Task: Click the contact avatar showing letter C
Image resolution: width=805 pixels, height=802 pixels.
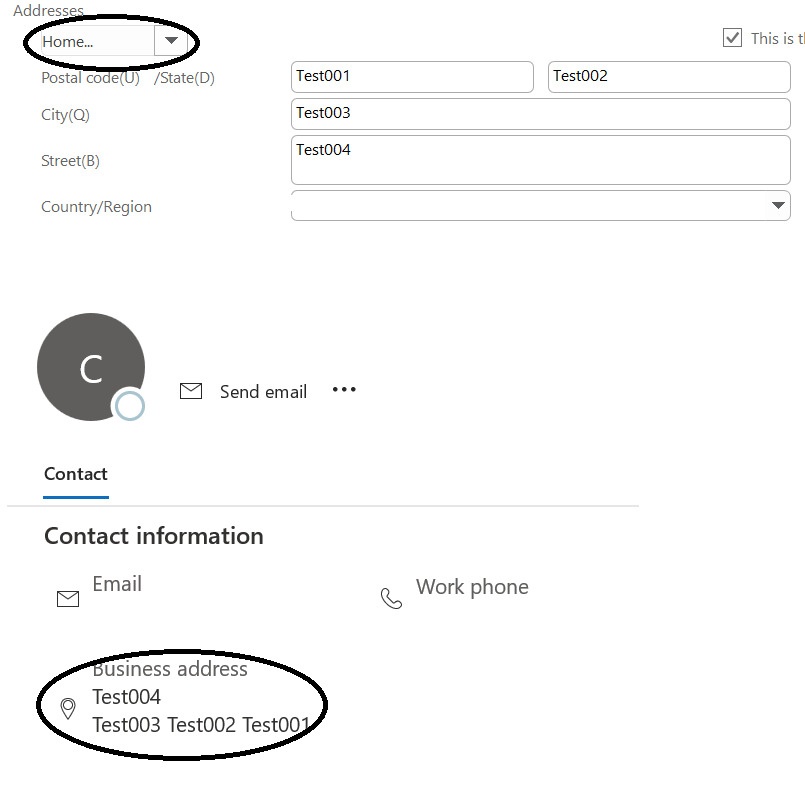Action: click(x=91, y=367)
